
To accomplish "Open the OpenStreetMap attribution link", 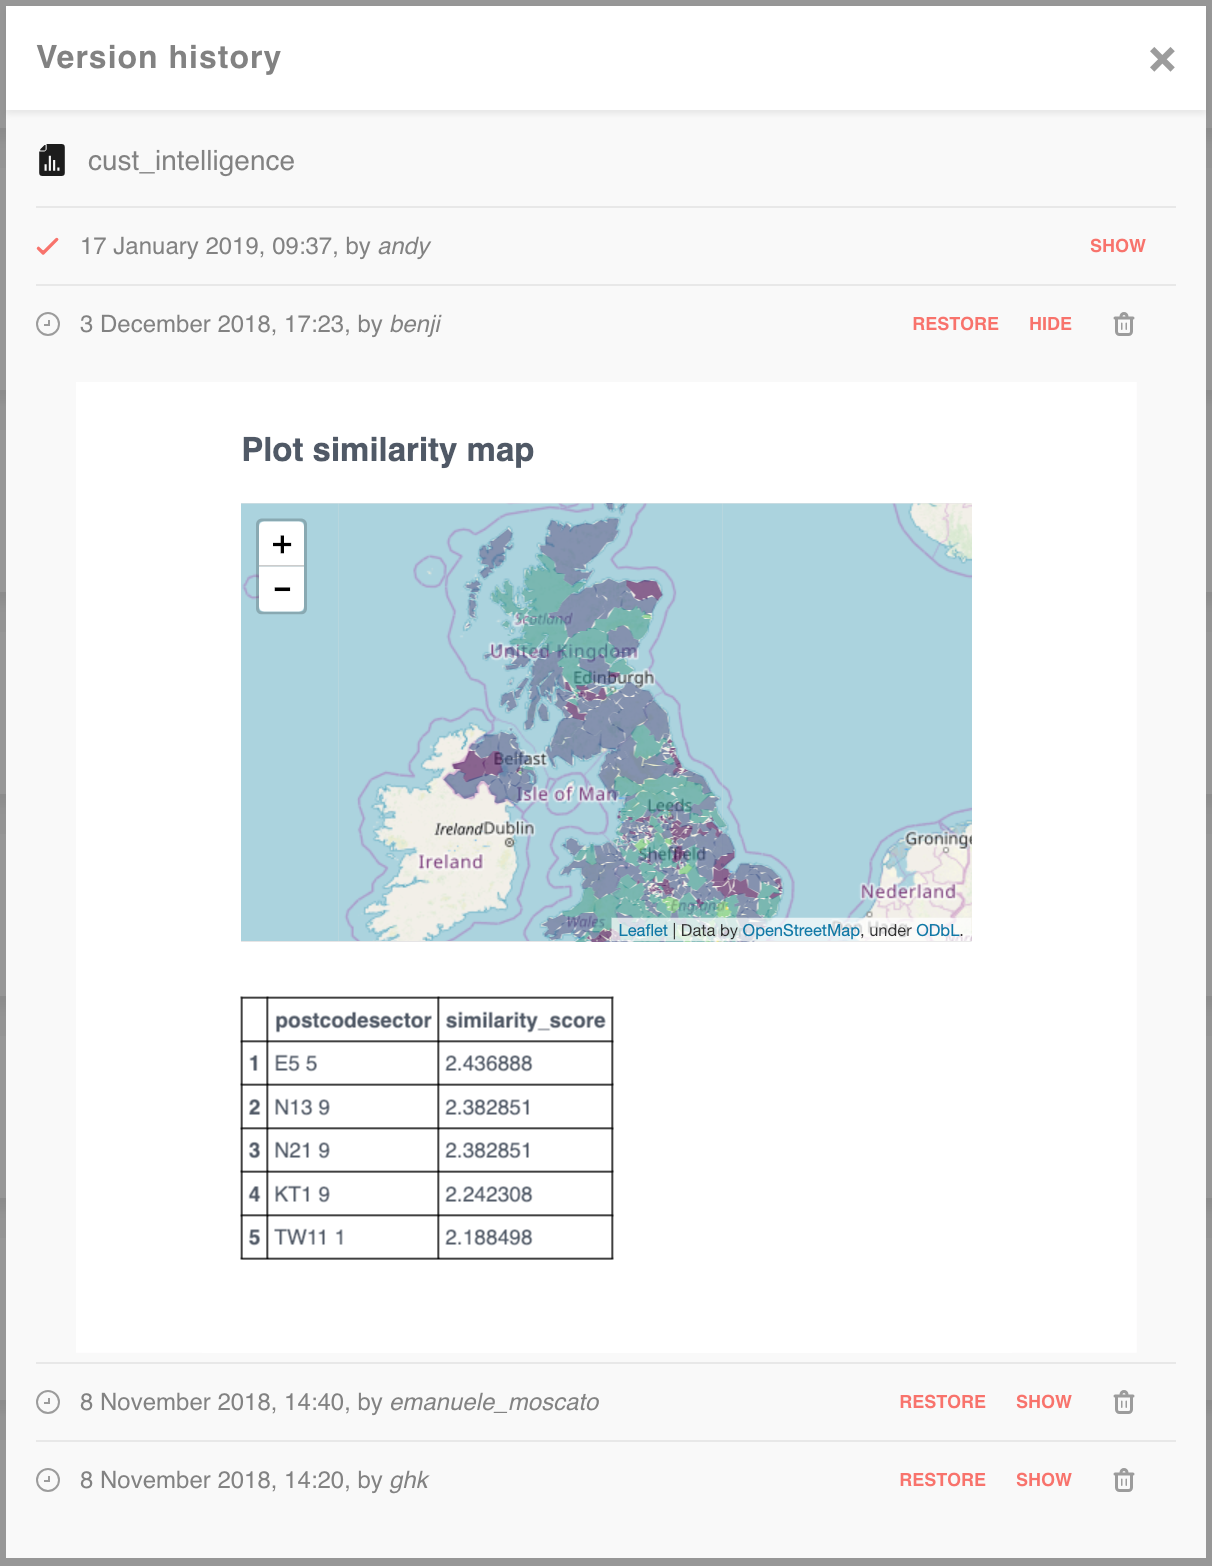I will point(800,930).
